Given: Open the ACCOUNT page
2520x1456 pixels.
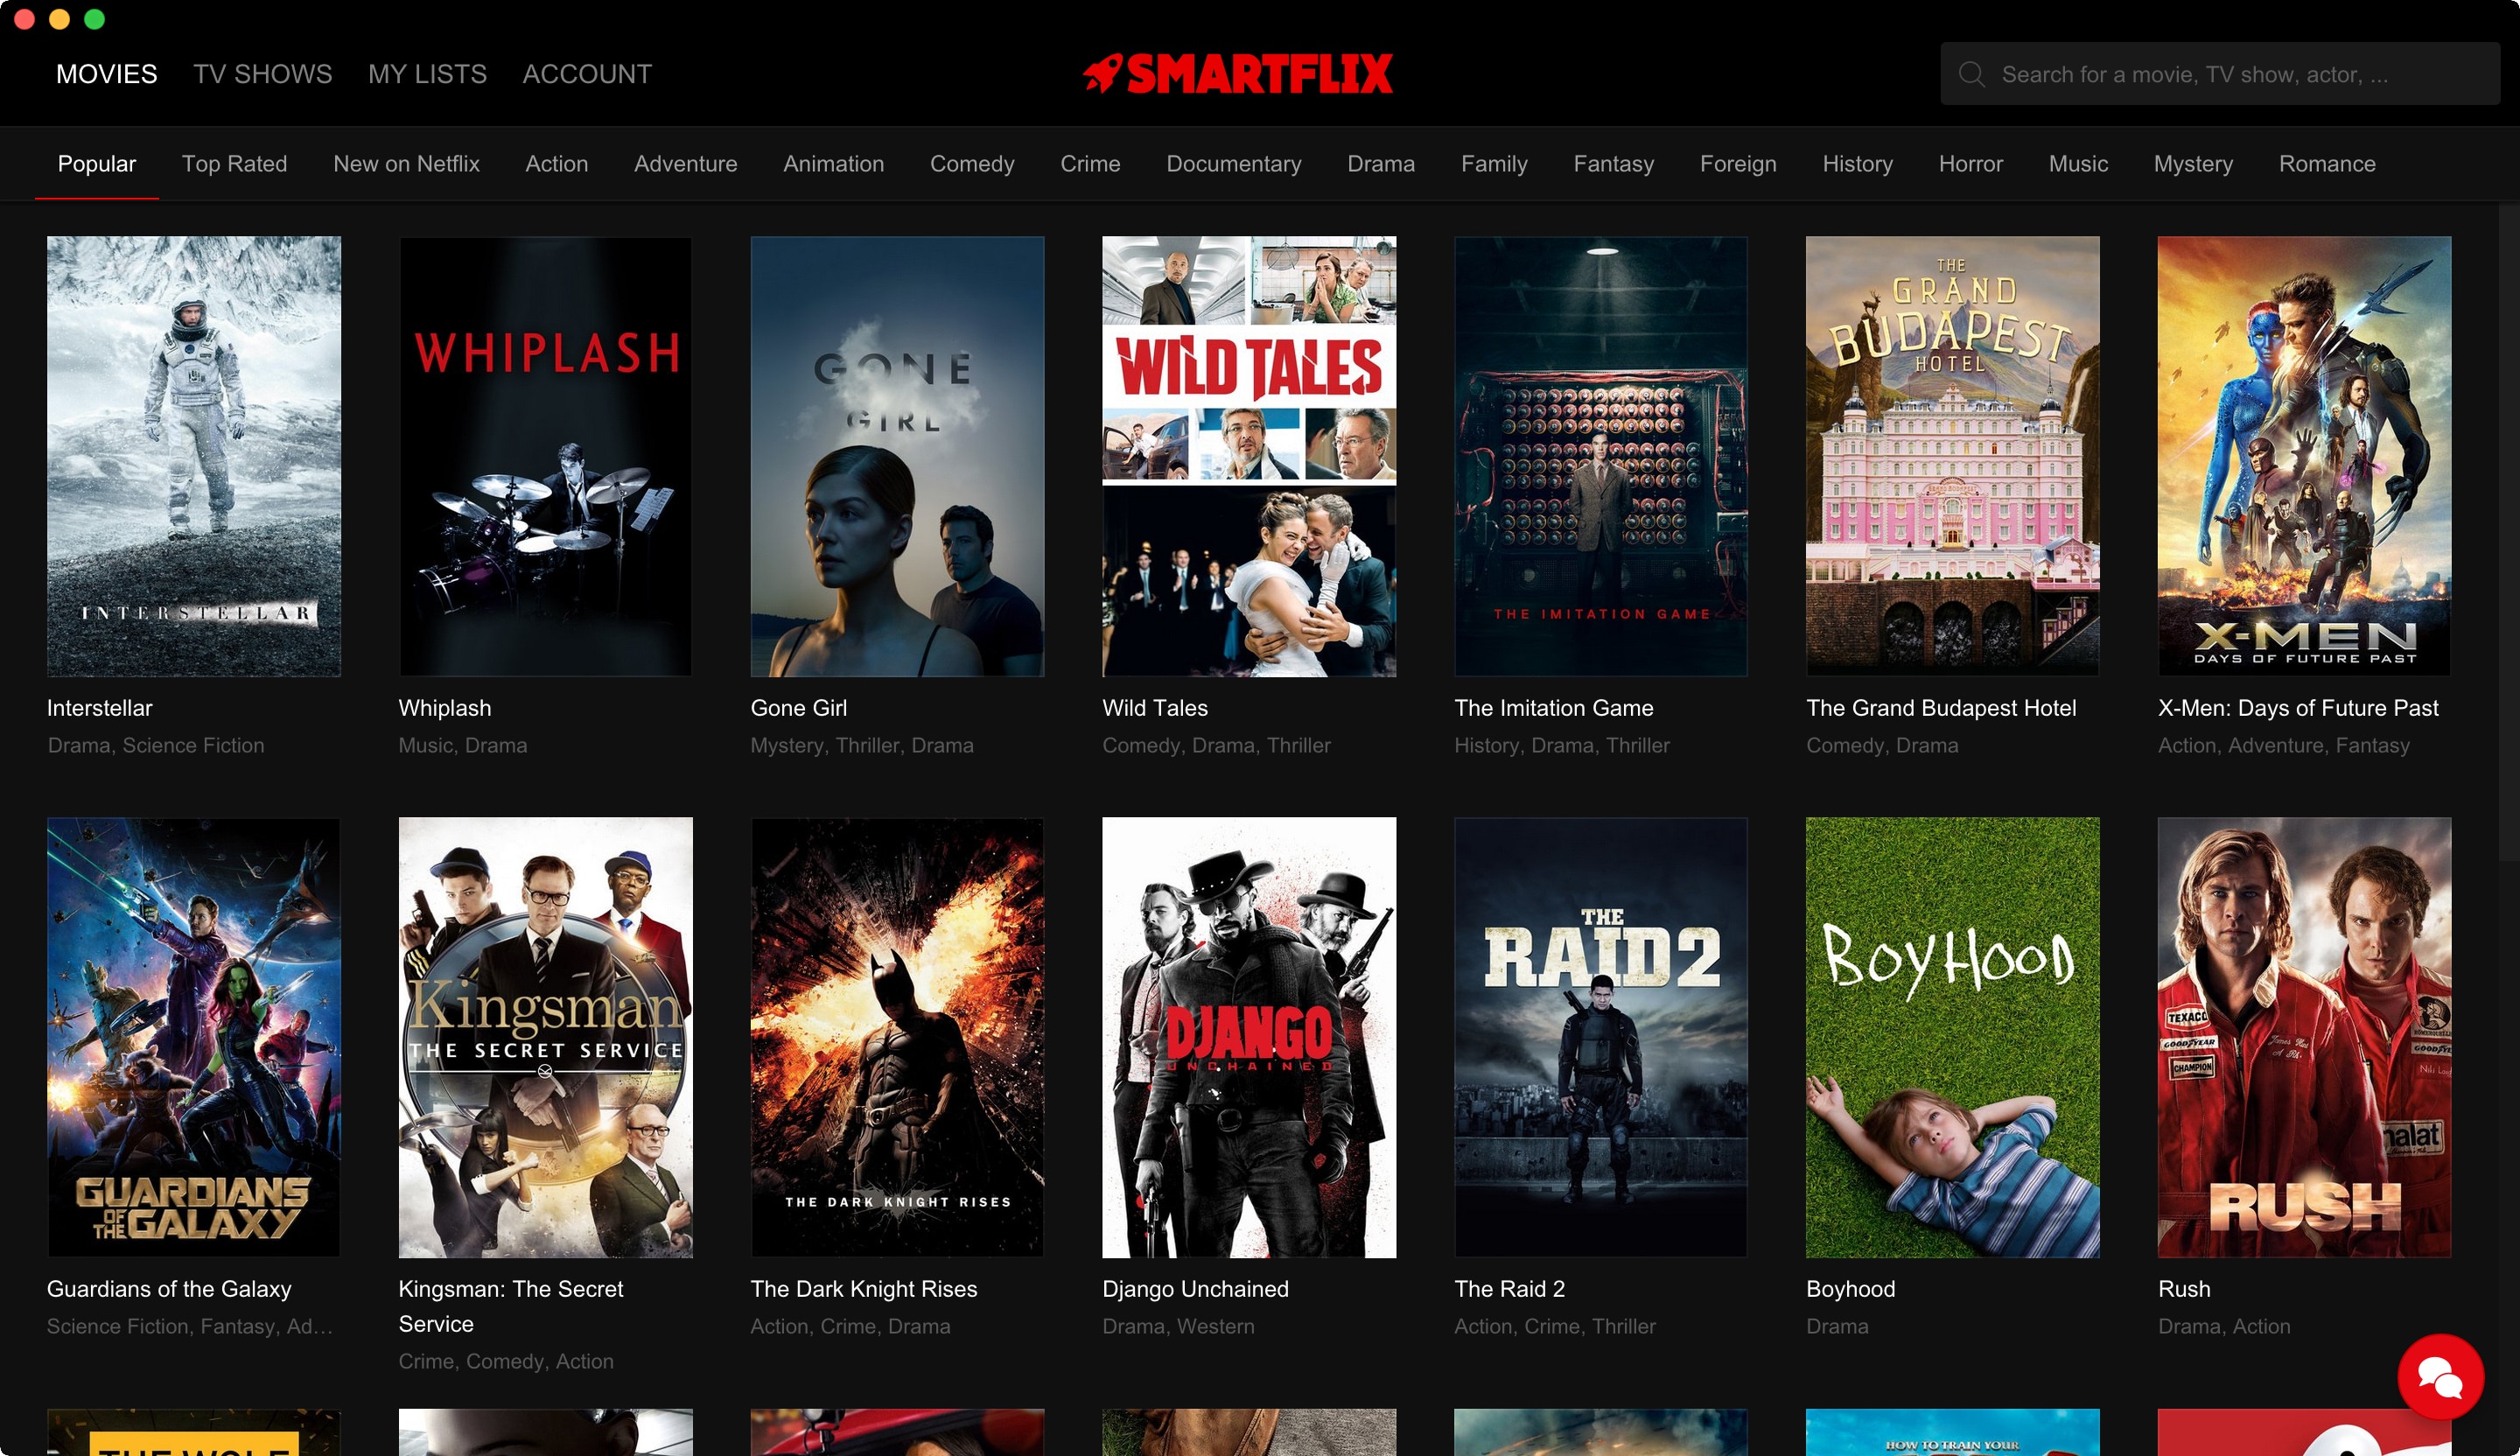Looking at the screenshot, I should (587, 74).
